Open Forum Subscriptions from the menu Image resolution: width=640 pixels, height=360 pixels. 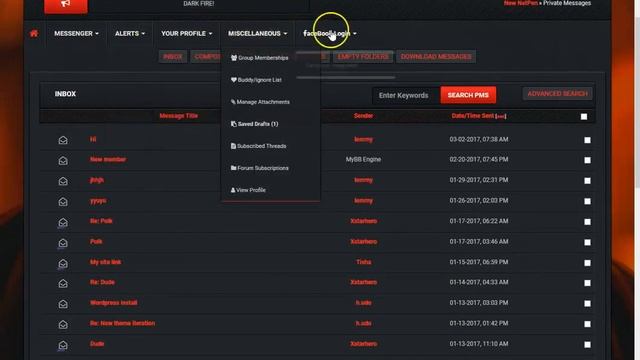260,168
